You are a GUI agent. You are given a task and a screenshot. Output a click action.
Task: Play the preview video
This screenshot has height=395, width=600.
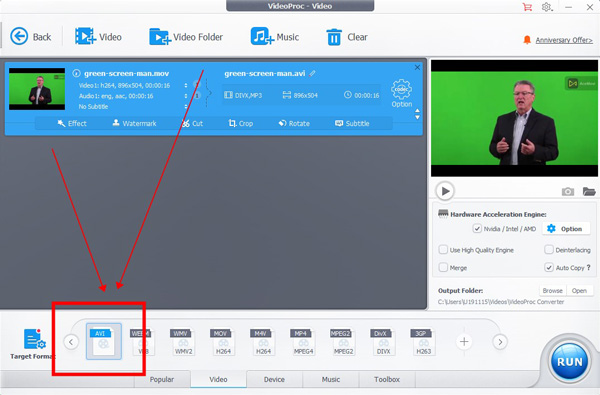click(445, 191)
